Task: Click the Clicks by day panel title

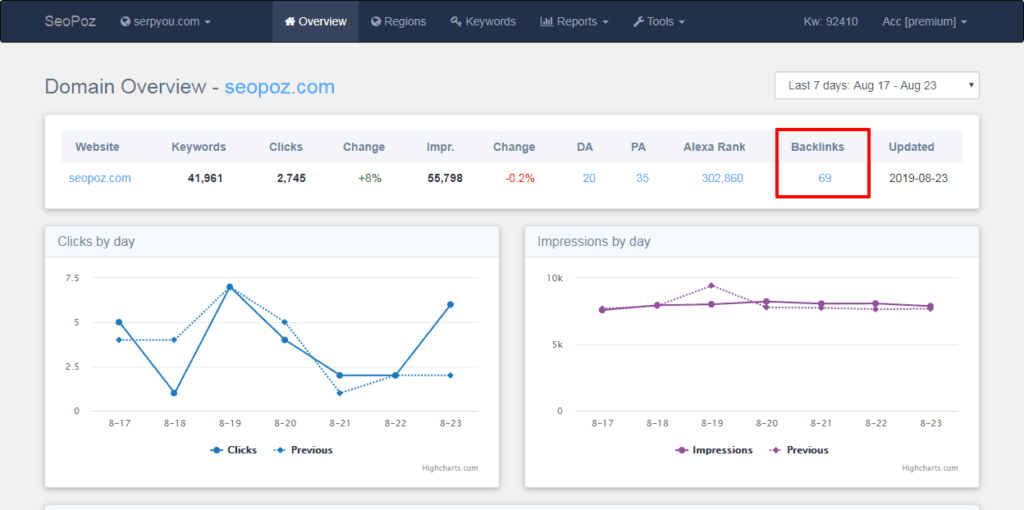Action: [x=96, y=242]
